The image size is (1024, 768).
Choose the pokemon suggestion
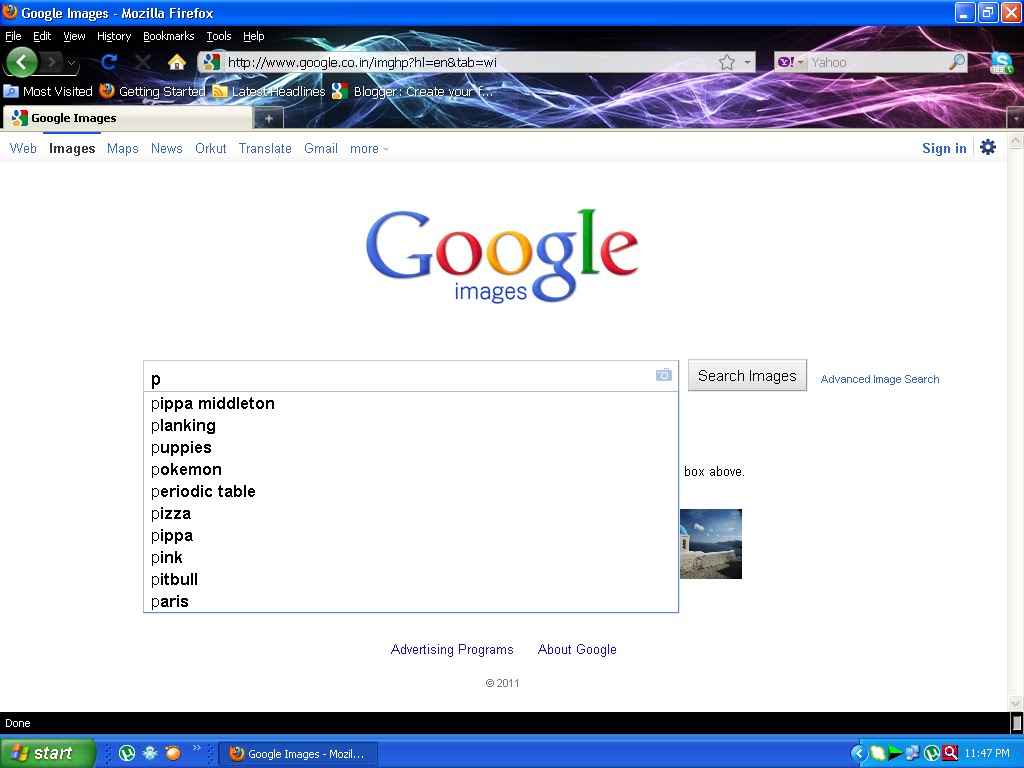[411, 470]
